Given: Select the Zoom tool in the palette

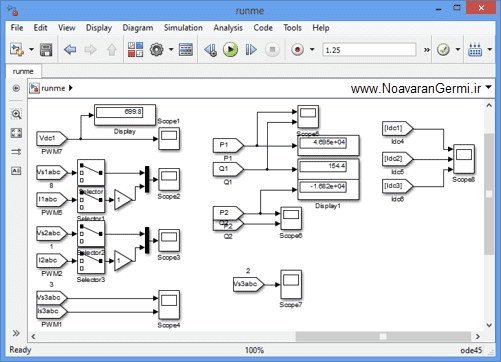Looking at the screenshot, I should pos(16,114).
